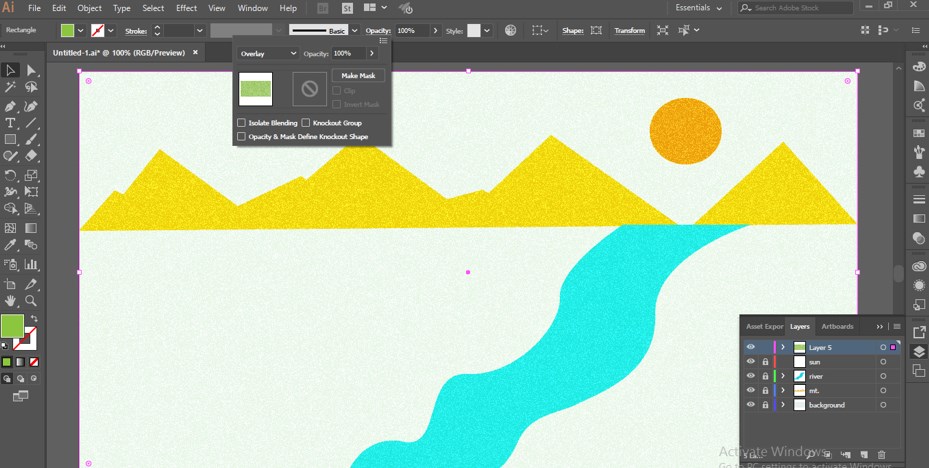Hide the mt. layer
This screenshot has width=929, height=468.
click(x=751, y=390)
